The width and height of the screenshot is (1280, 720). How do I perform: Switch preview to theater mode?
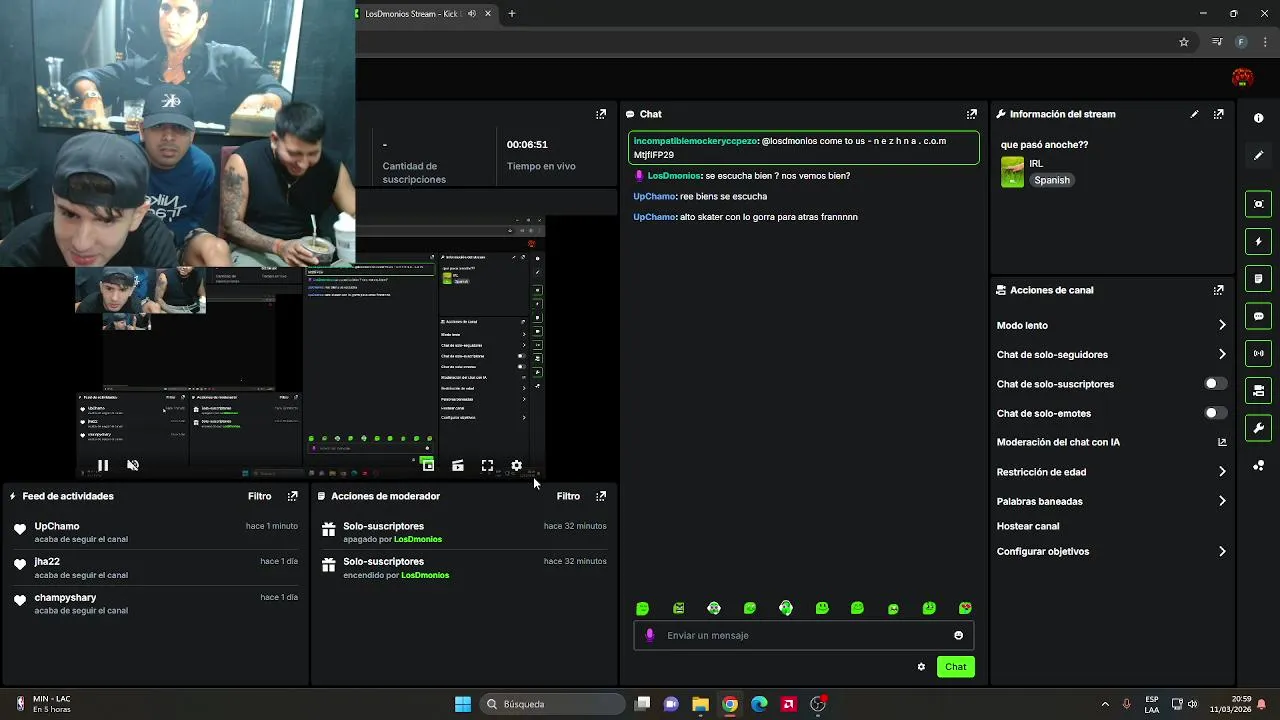point(458,465)
